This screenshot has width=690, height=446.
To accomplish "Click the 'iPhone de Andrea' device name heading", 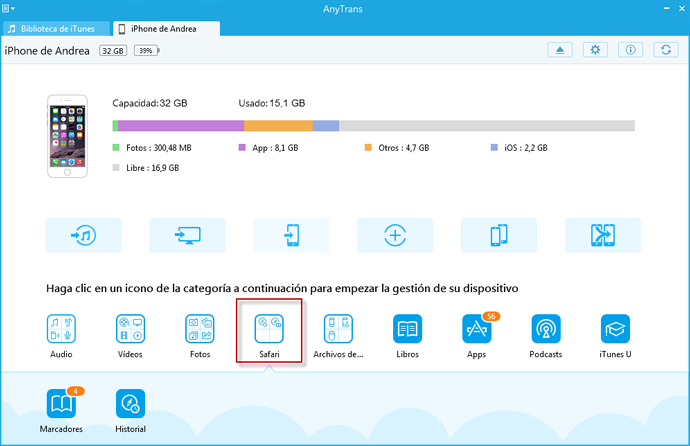I will [47, 51].
